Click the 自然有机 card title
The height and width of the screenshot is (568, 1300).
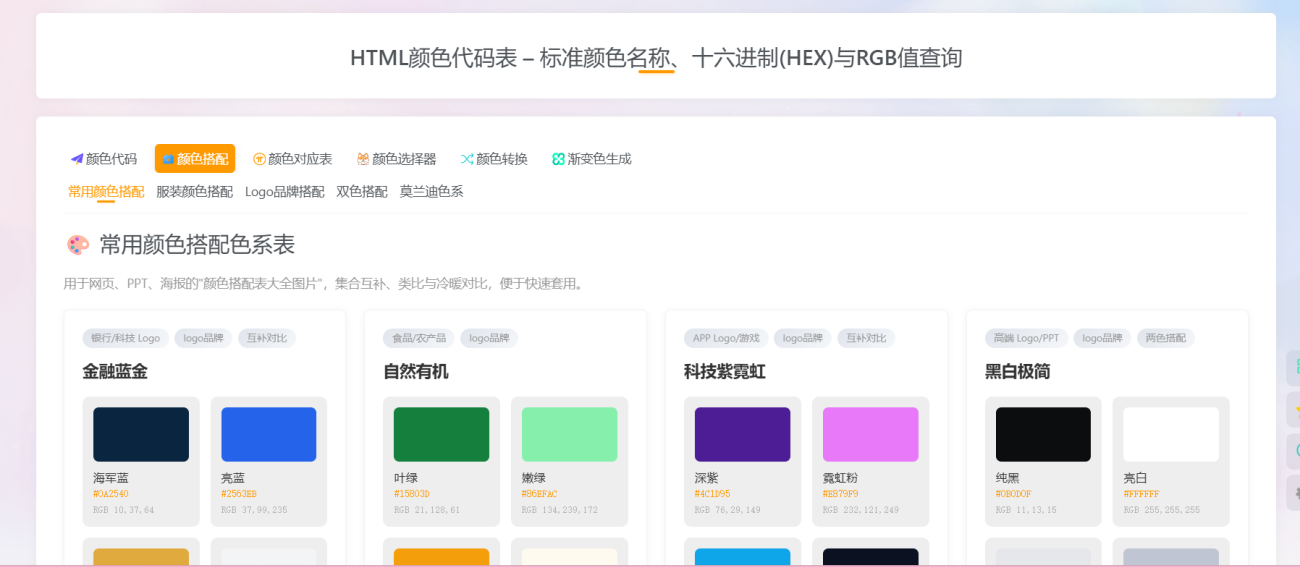click(416, 372)
